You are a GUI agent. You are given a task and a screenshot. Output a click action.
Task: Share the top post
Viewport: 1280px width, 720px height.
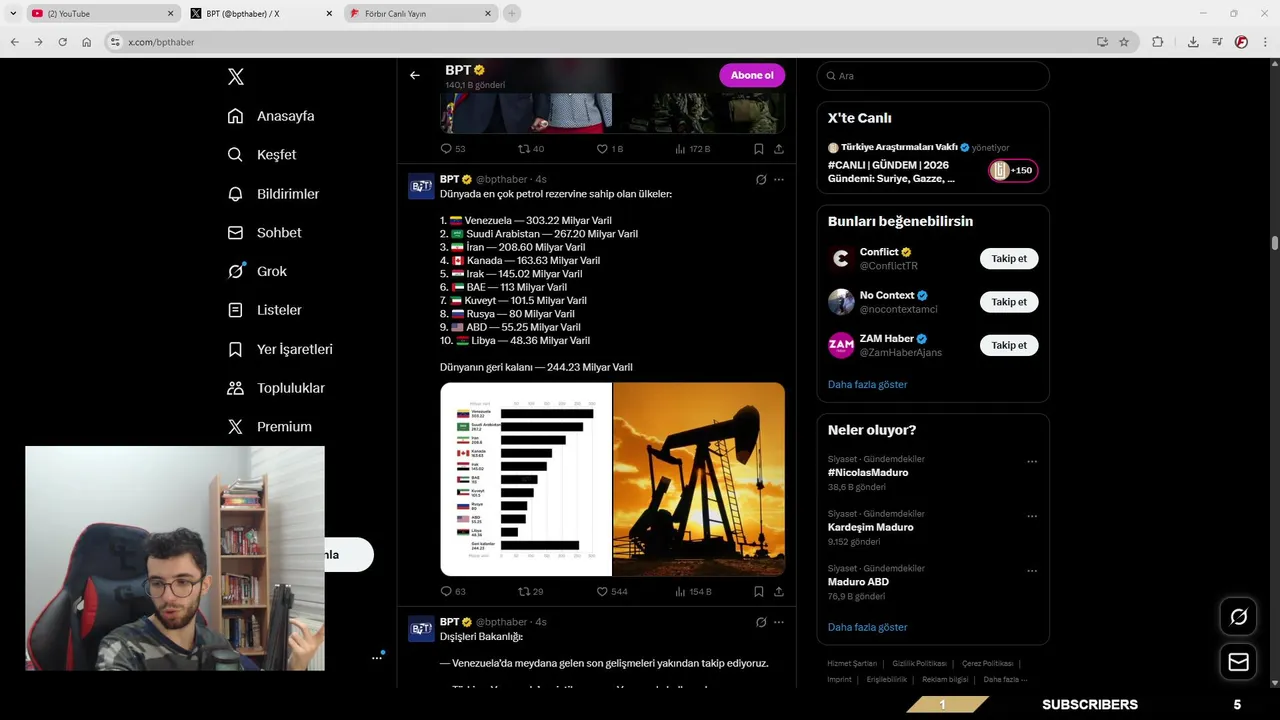coord(779,148)
